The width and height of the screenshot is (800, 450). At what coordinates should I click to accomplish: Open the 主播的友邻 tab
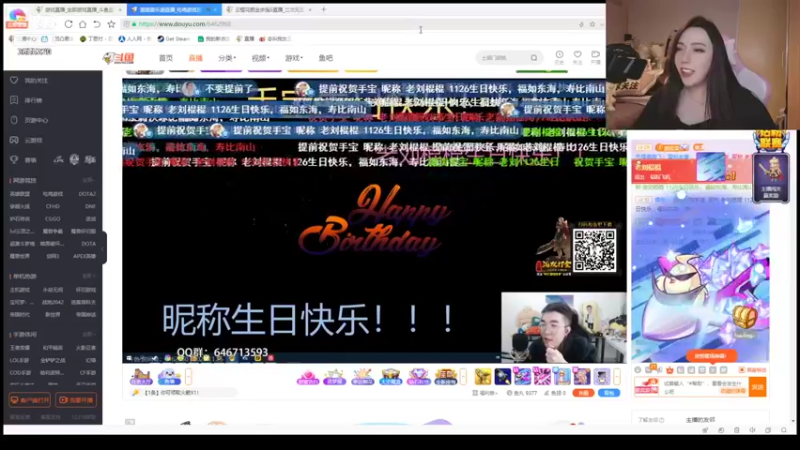(x=701, y=420)
